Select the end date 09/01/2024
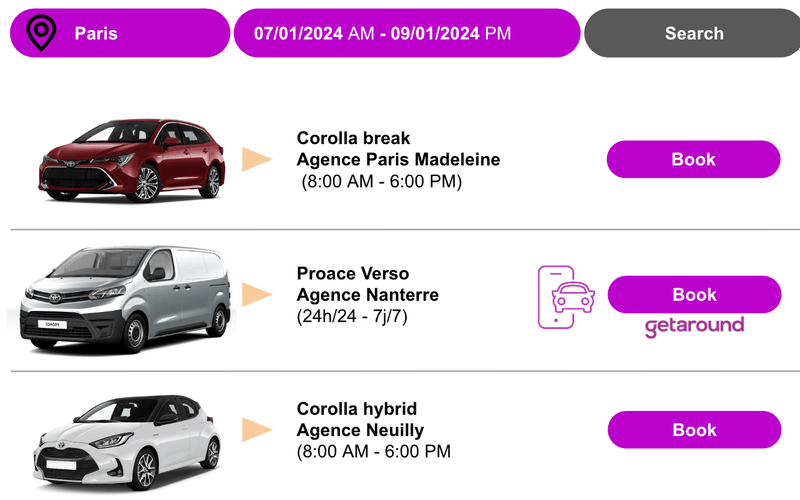Viewport: 800px width, 500px height. point(436,33)
